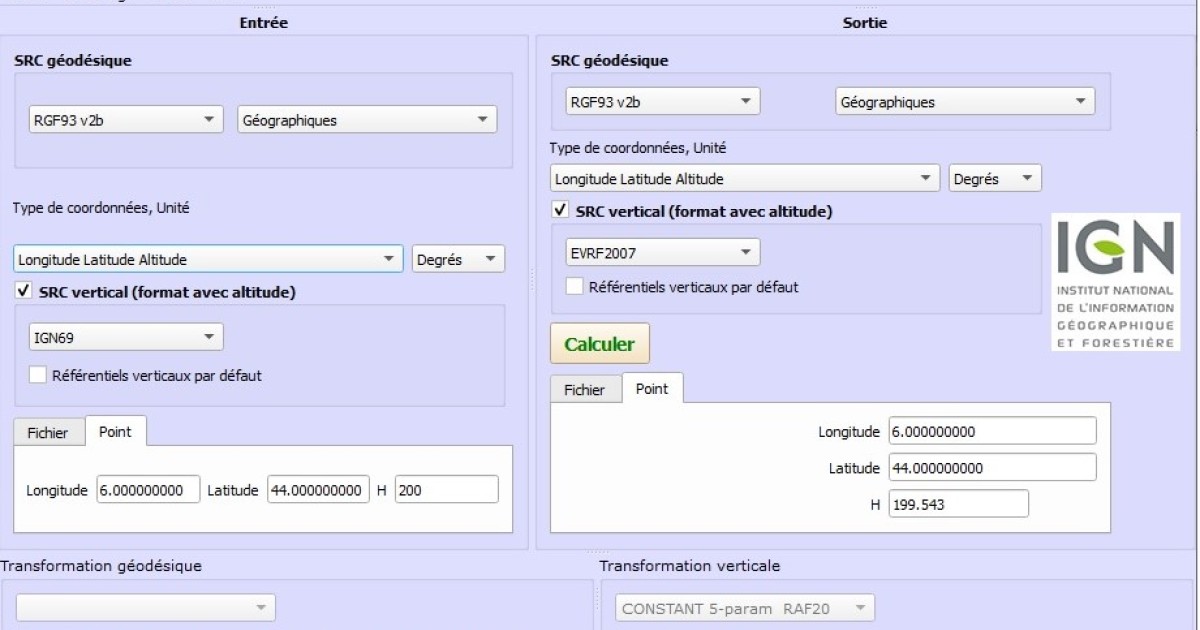Open output RGF93 v2b geodetic dropdown
Image resolution: width=1200 pixels, height=630 pixels.
coord(661,102)
